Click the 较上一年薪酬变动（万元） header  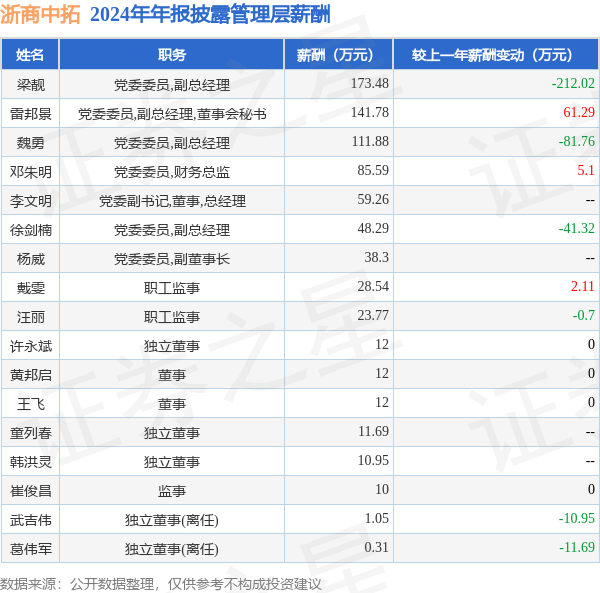pyautogui.click(x=496, y=55)
